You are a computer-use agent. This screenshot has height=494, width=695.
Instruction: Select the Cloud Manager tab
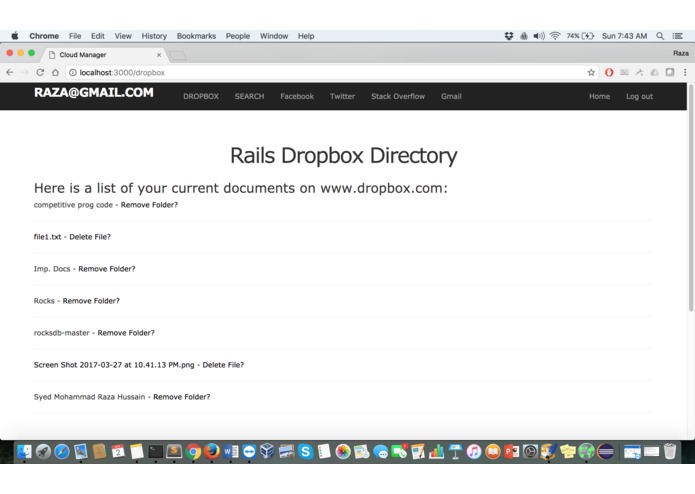click(x=104, y=54)
